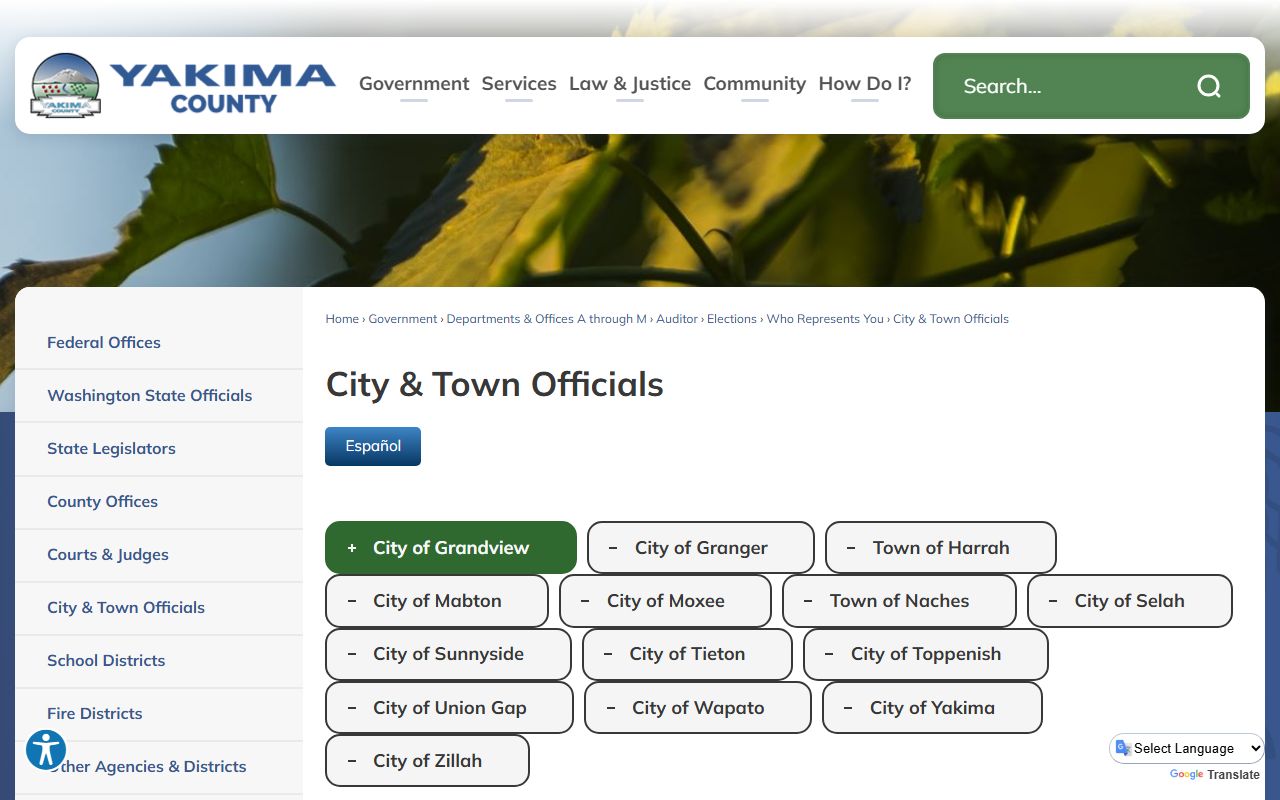Expand the City of Moxee section
This screenshot has height=800, width=1280.
(665, 601)
